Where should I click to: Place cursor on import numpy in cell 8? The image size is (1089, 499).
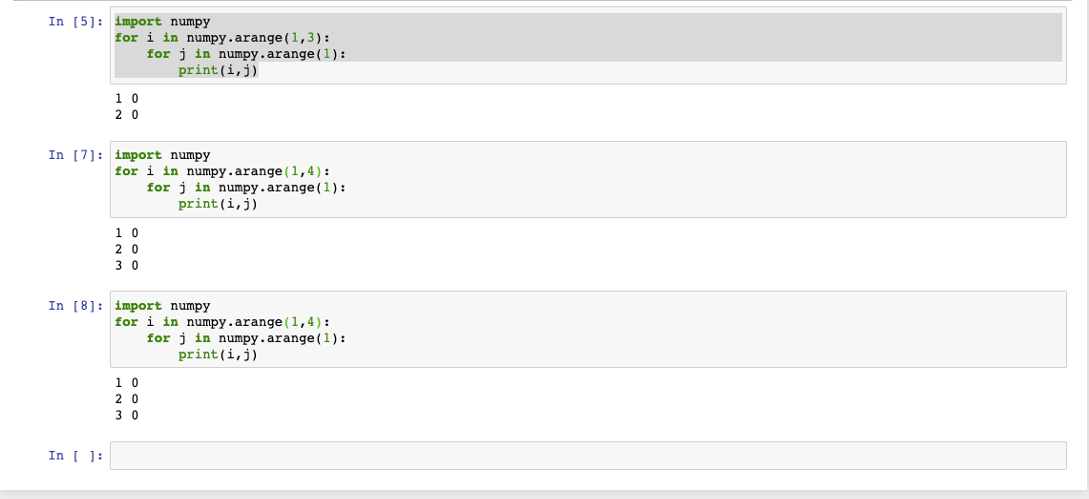click(x=162, y=306)
